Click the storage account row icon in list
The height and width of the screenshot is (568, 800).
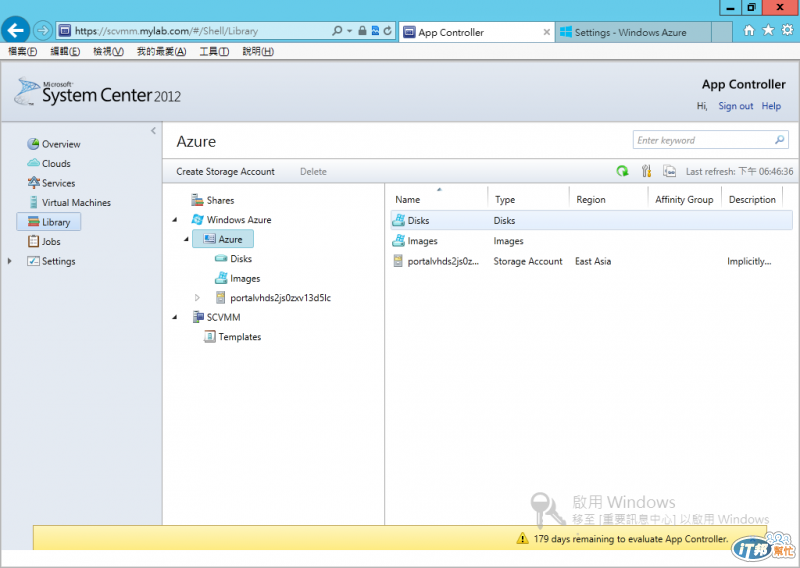398,261
